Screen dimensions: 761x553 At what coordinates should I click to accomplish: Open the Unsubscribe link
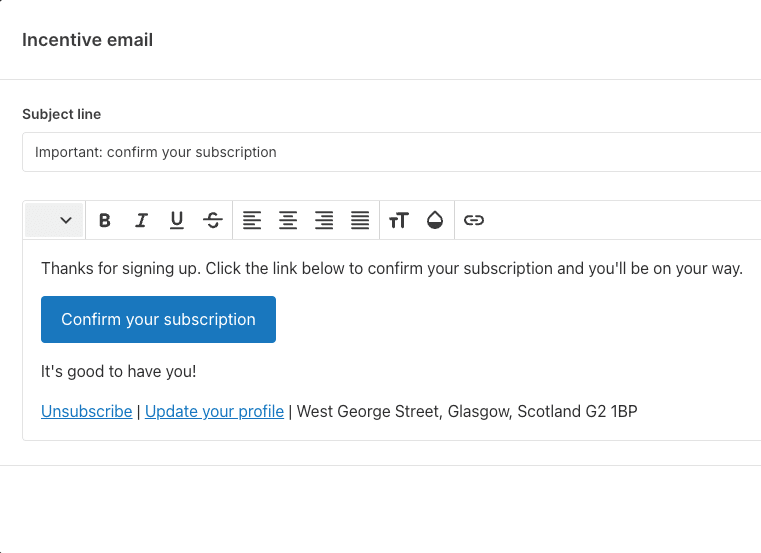click(x=86, y=411)
